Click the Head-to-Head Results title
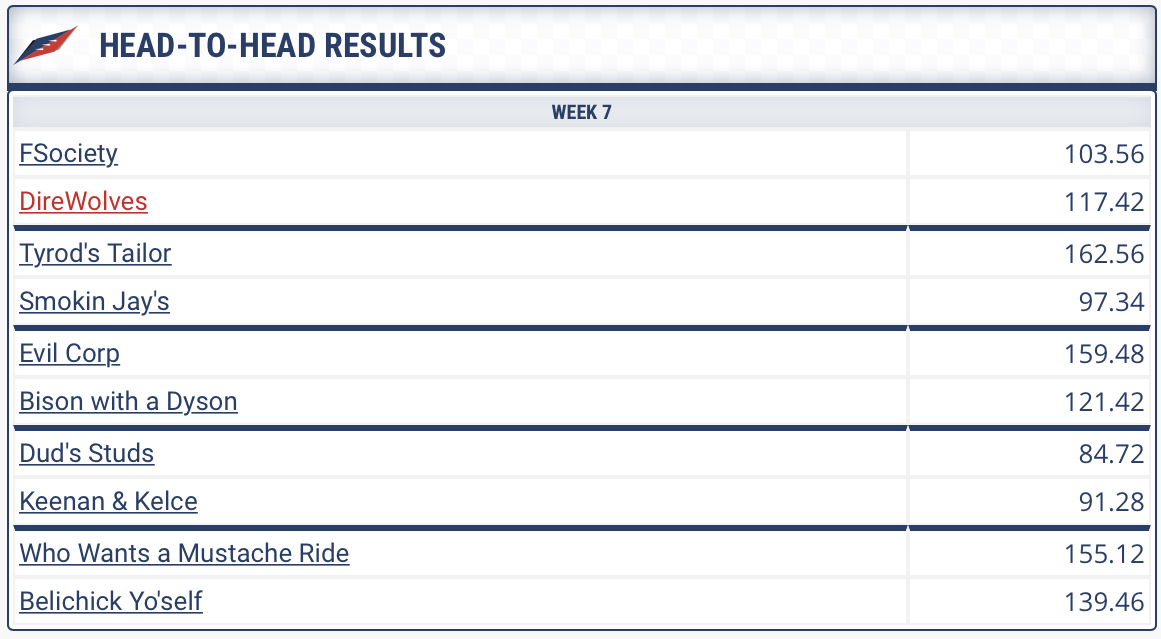Image resolution: width=1161 pixels, height=639 pixels. pos(272,45)
